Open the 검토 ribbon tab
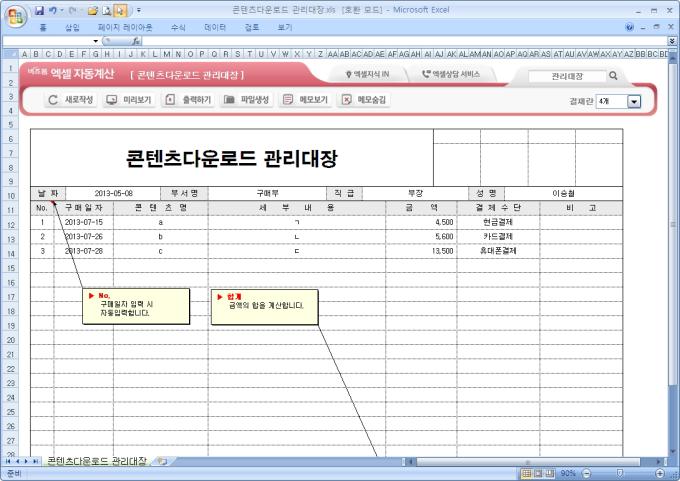The width and height of the screenshot is (680, 481). [x=252, y=27]
